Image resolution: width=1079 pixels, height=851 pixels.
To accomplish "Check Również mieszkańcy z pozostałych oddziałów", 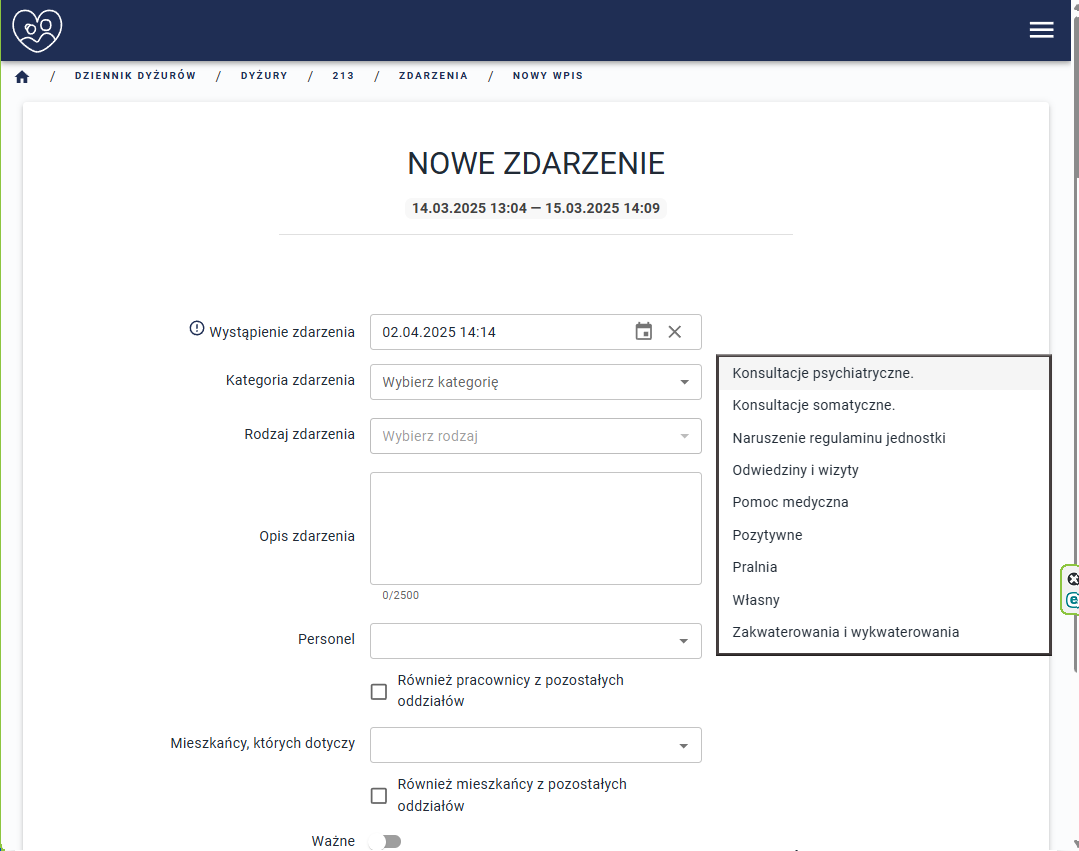I will [379, 795].
